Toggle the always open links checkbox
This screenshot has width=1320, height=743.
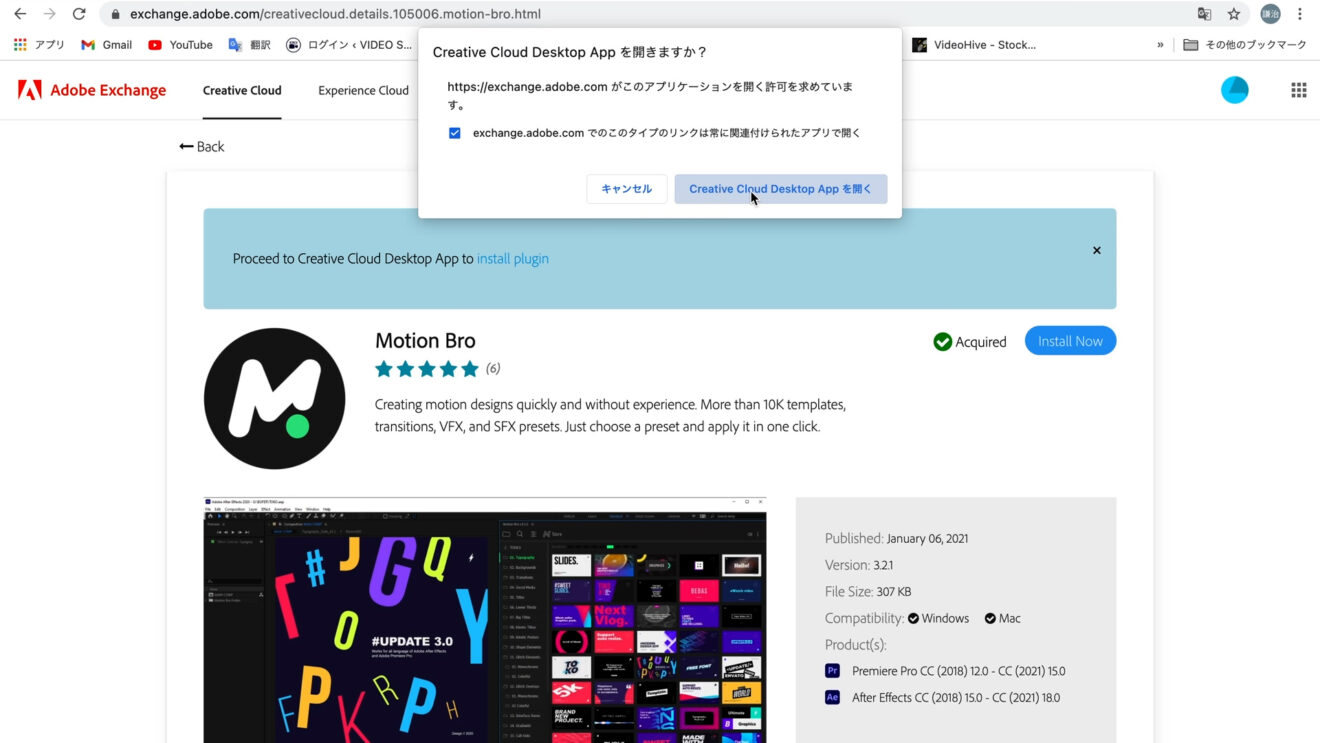(x=455, y=133)
